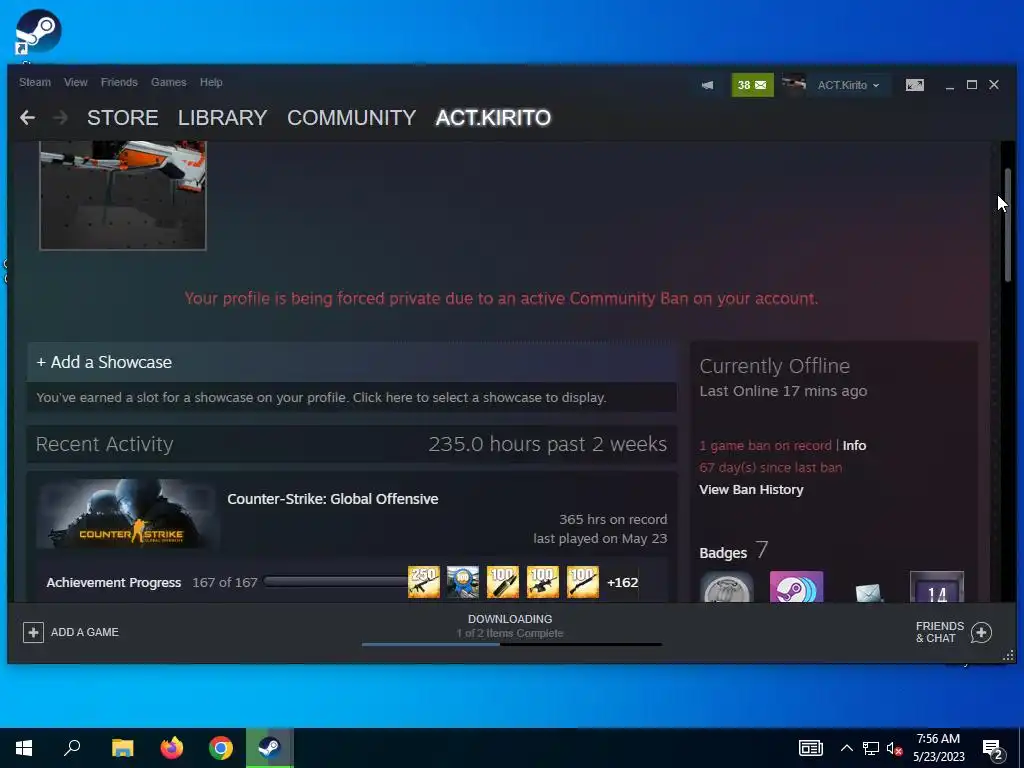Viewport: 1024px width, 768px height.
Task: Open the muted volume tray icon
Action: tap(894, 748)
